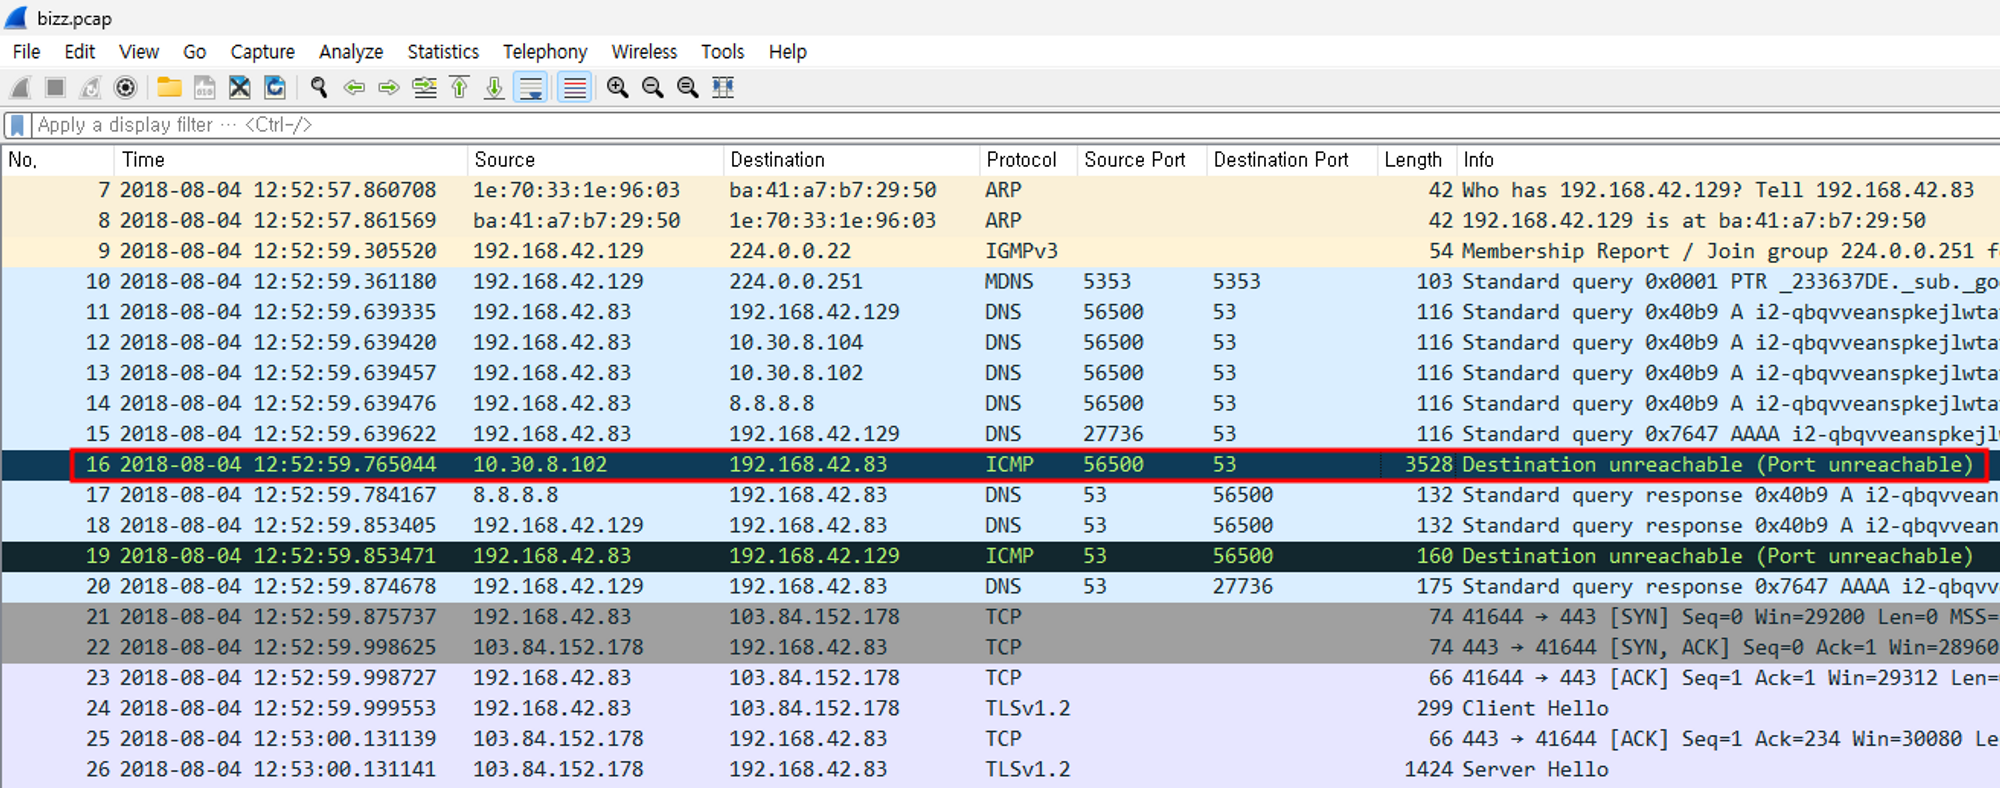This screenshot has height=788, width=2000.
Task: Open the Tools menu
Action: tap(722, 52)
